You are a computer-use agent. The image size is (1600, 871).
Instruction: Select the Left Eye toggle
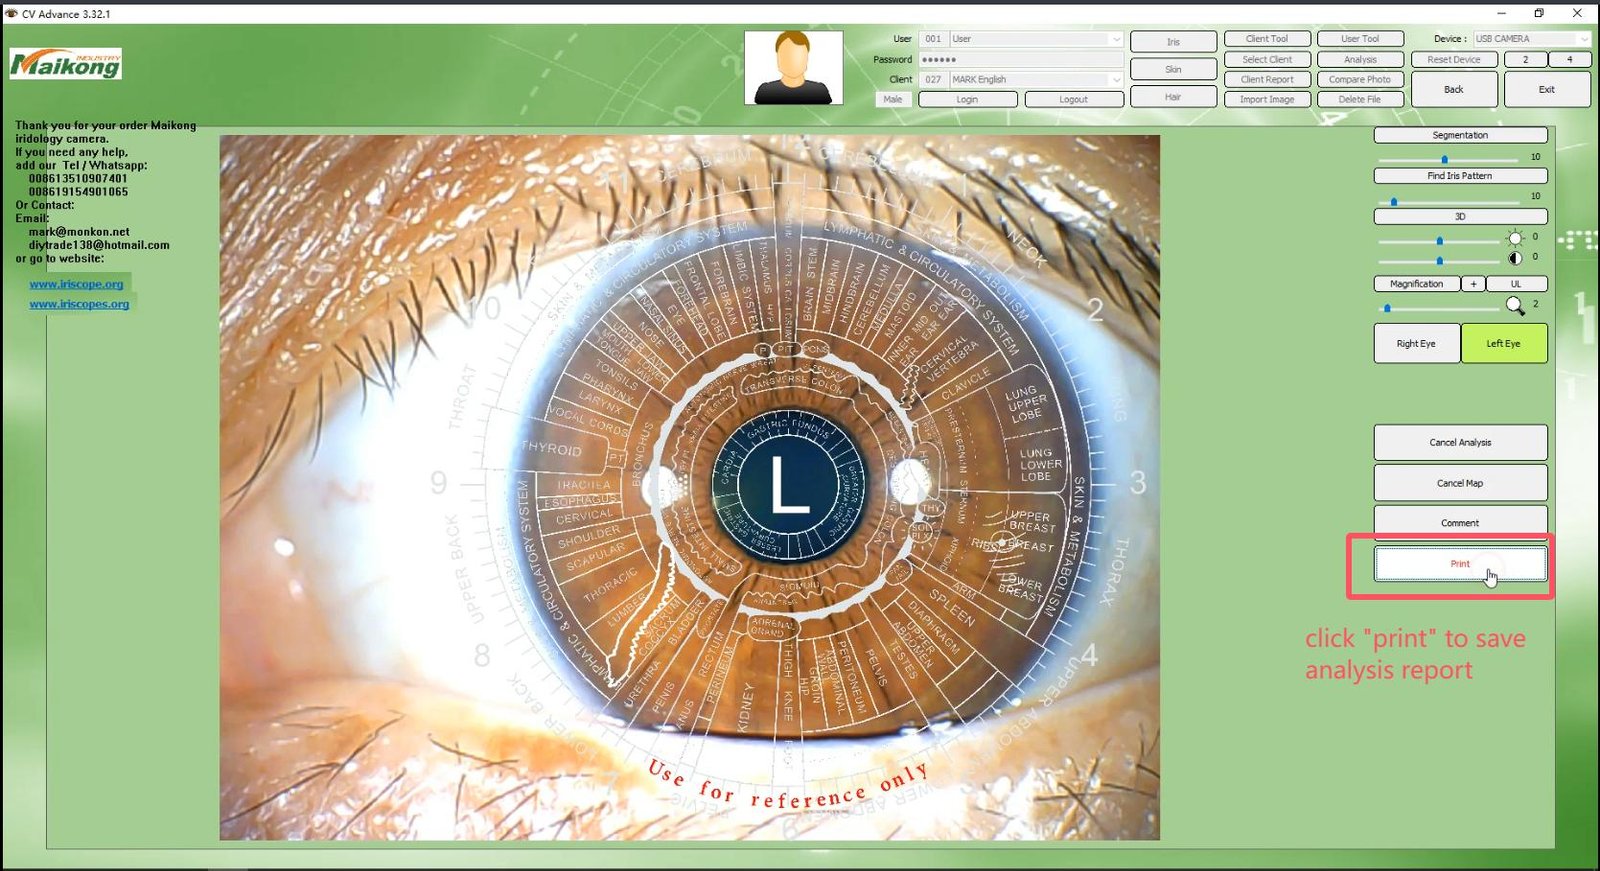[1503, 343]
